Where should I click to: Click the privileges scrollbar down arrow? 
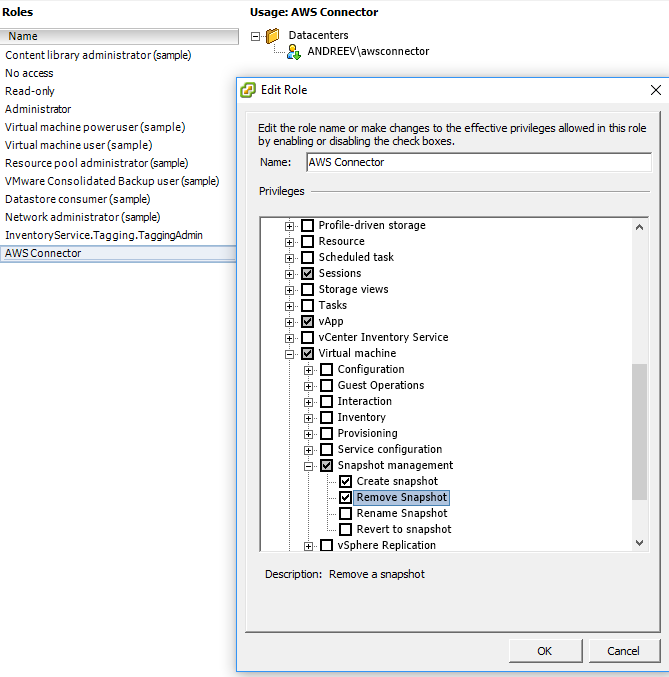pos(640,543)
